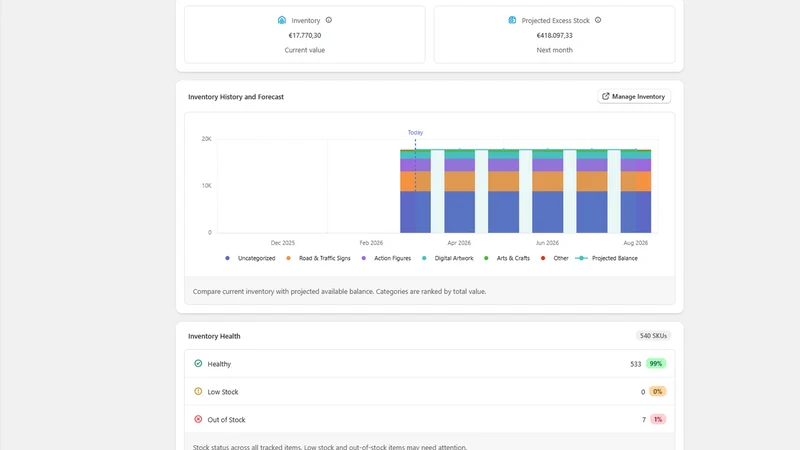This screenshot has width=800, height=450.
Task: Click the 1% out of stock badge
Action: click(658, 419)
